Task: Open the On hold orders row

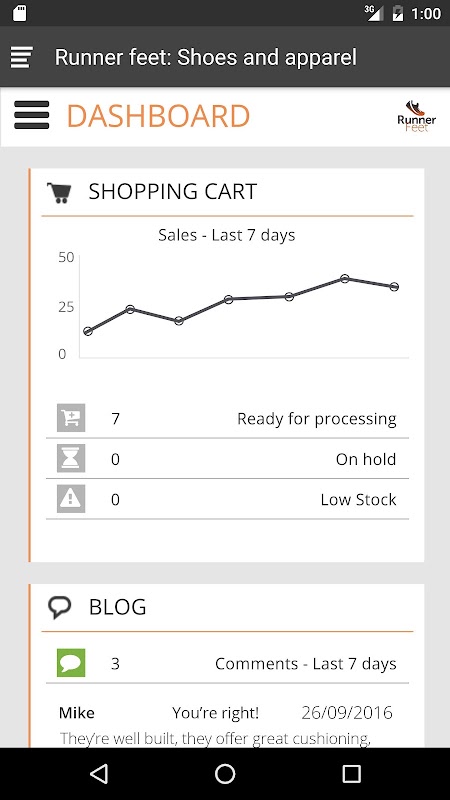Action: click(227, 459)
